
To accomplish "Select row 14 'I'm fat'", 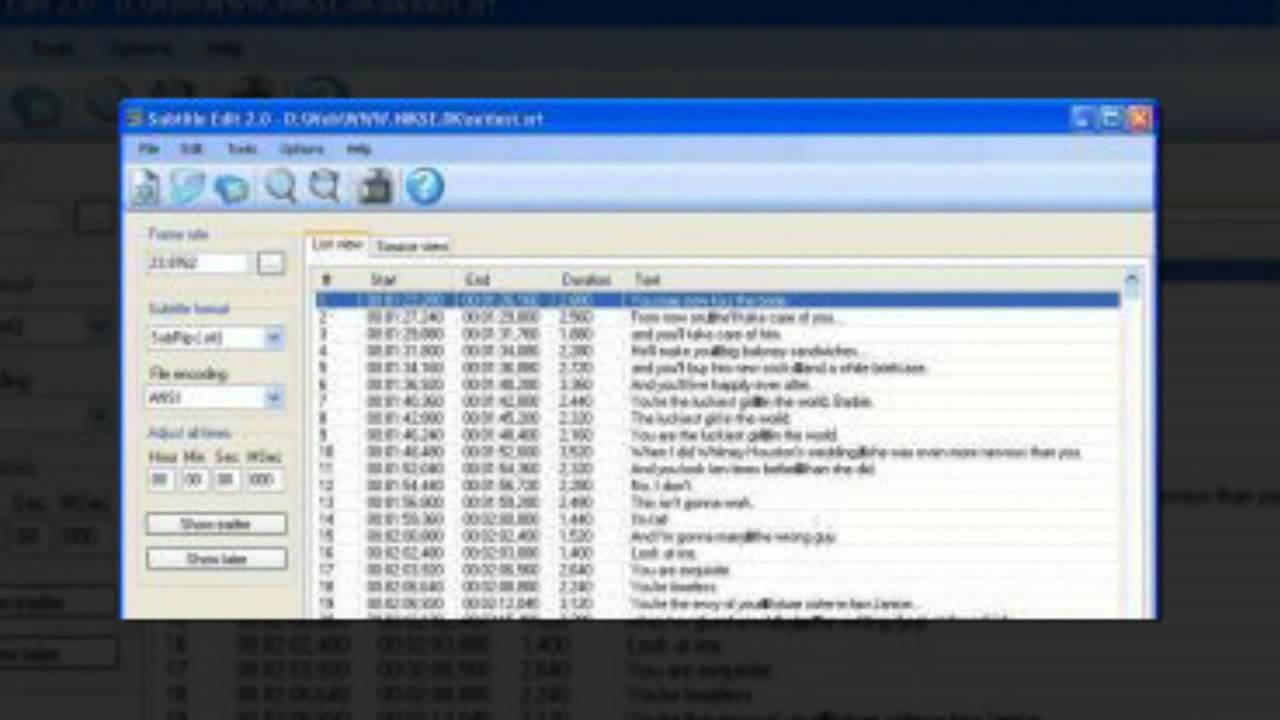I will point(717,519).
